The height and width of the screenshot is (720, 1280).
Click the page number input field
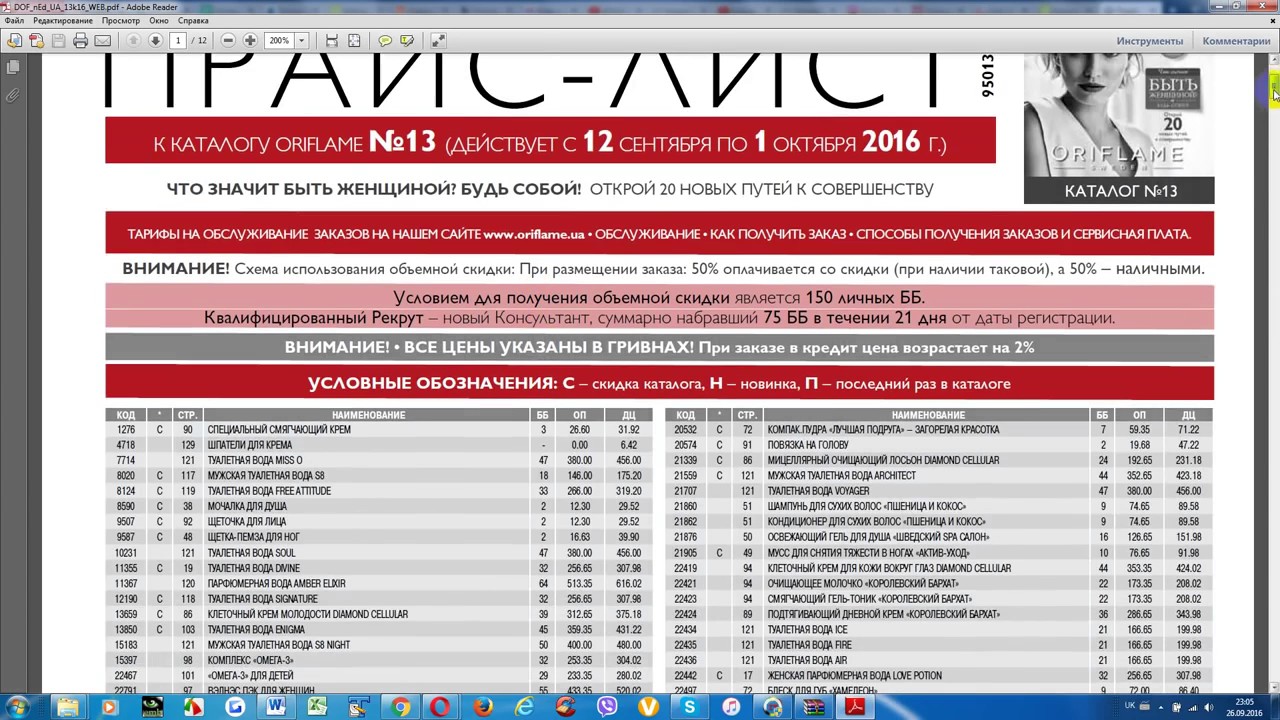tap(178, 41)
